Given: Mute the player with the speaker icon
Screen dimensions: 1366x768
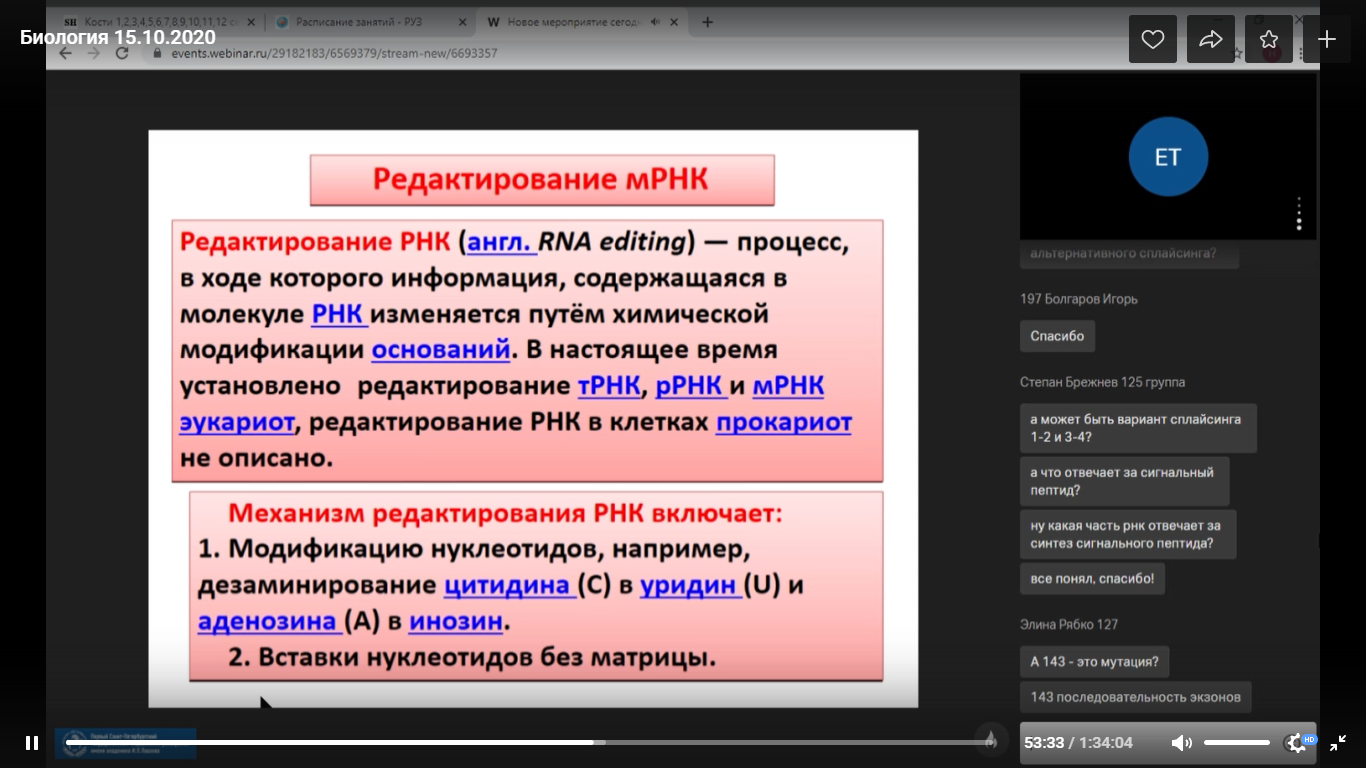Looking at the screenshot, I should [x=1181, y=743].
